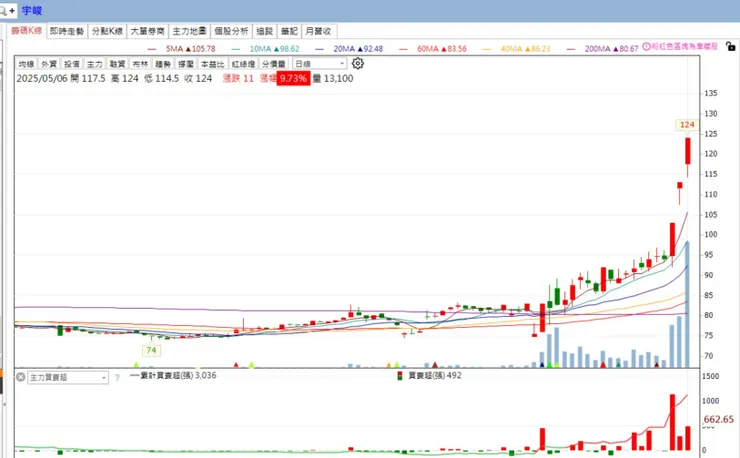Click the 2025/05/06 date text
Screen dimensions: 740x458
point(42,78)
